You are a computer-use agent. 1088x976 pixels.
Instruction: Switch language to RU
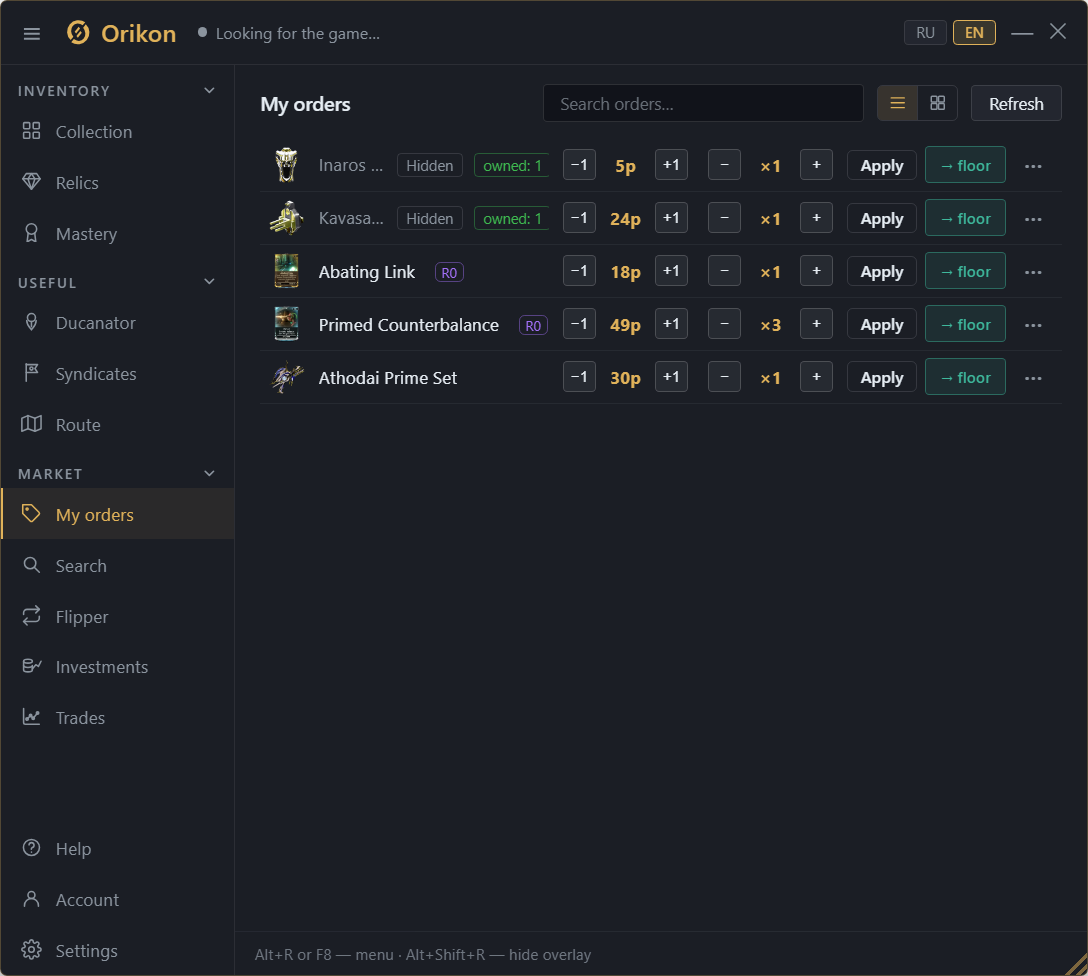[x=925, y=33]
